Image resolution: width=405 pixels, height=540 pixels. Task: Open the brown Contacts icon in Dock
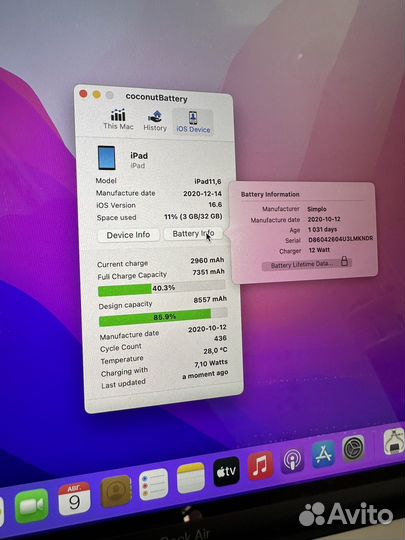coord(116,491)
